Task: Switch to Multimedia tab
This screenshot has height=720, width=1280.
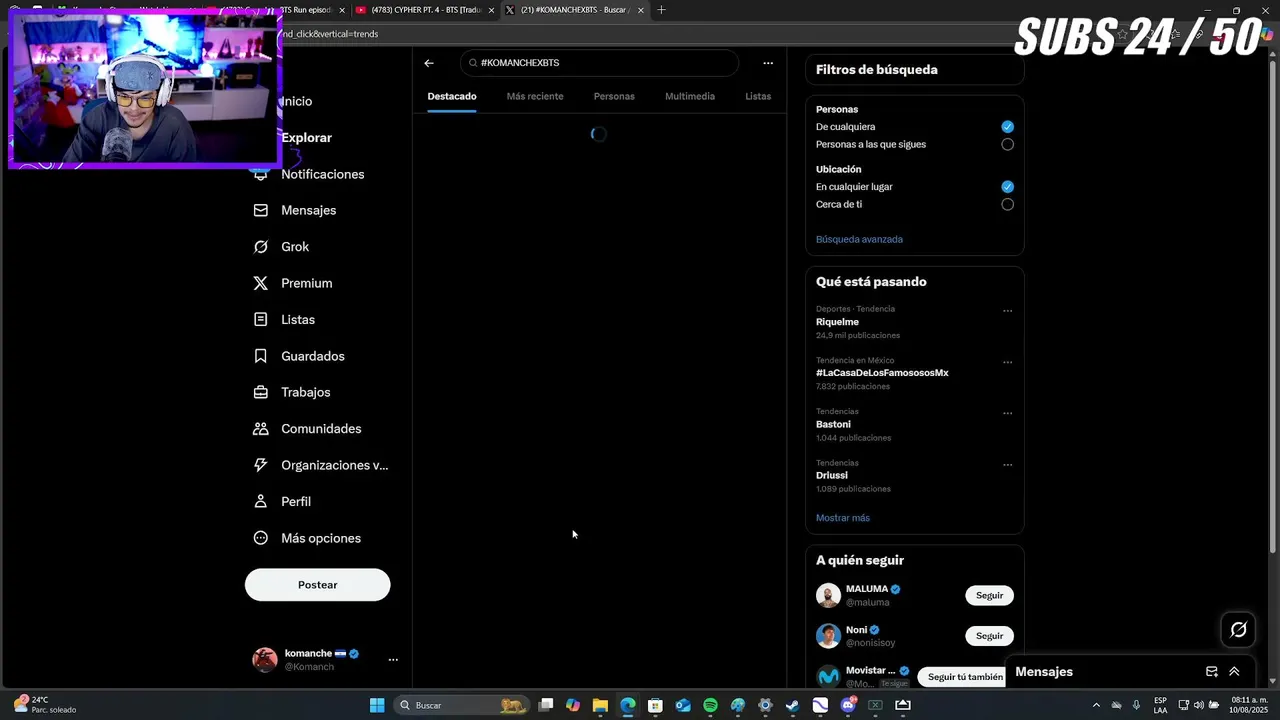Action: point(690,96)
